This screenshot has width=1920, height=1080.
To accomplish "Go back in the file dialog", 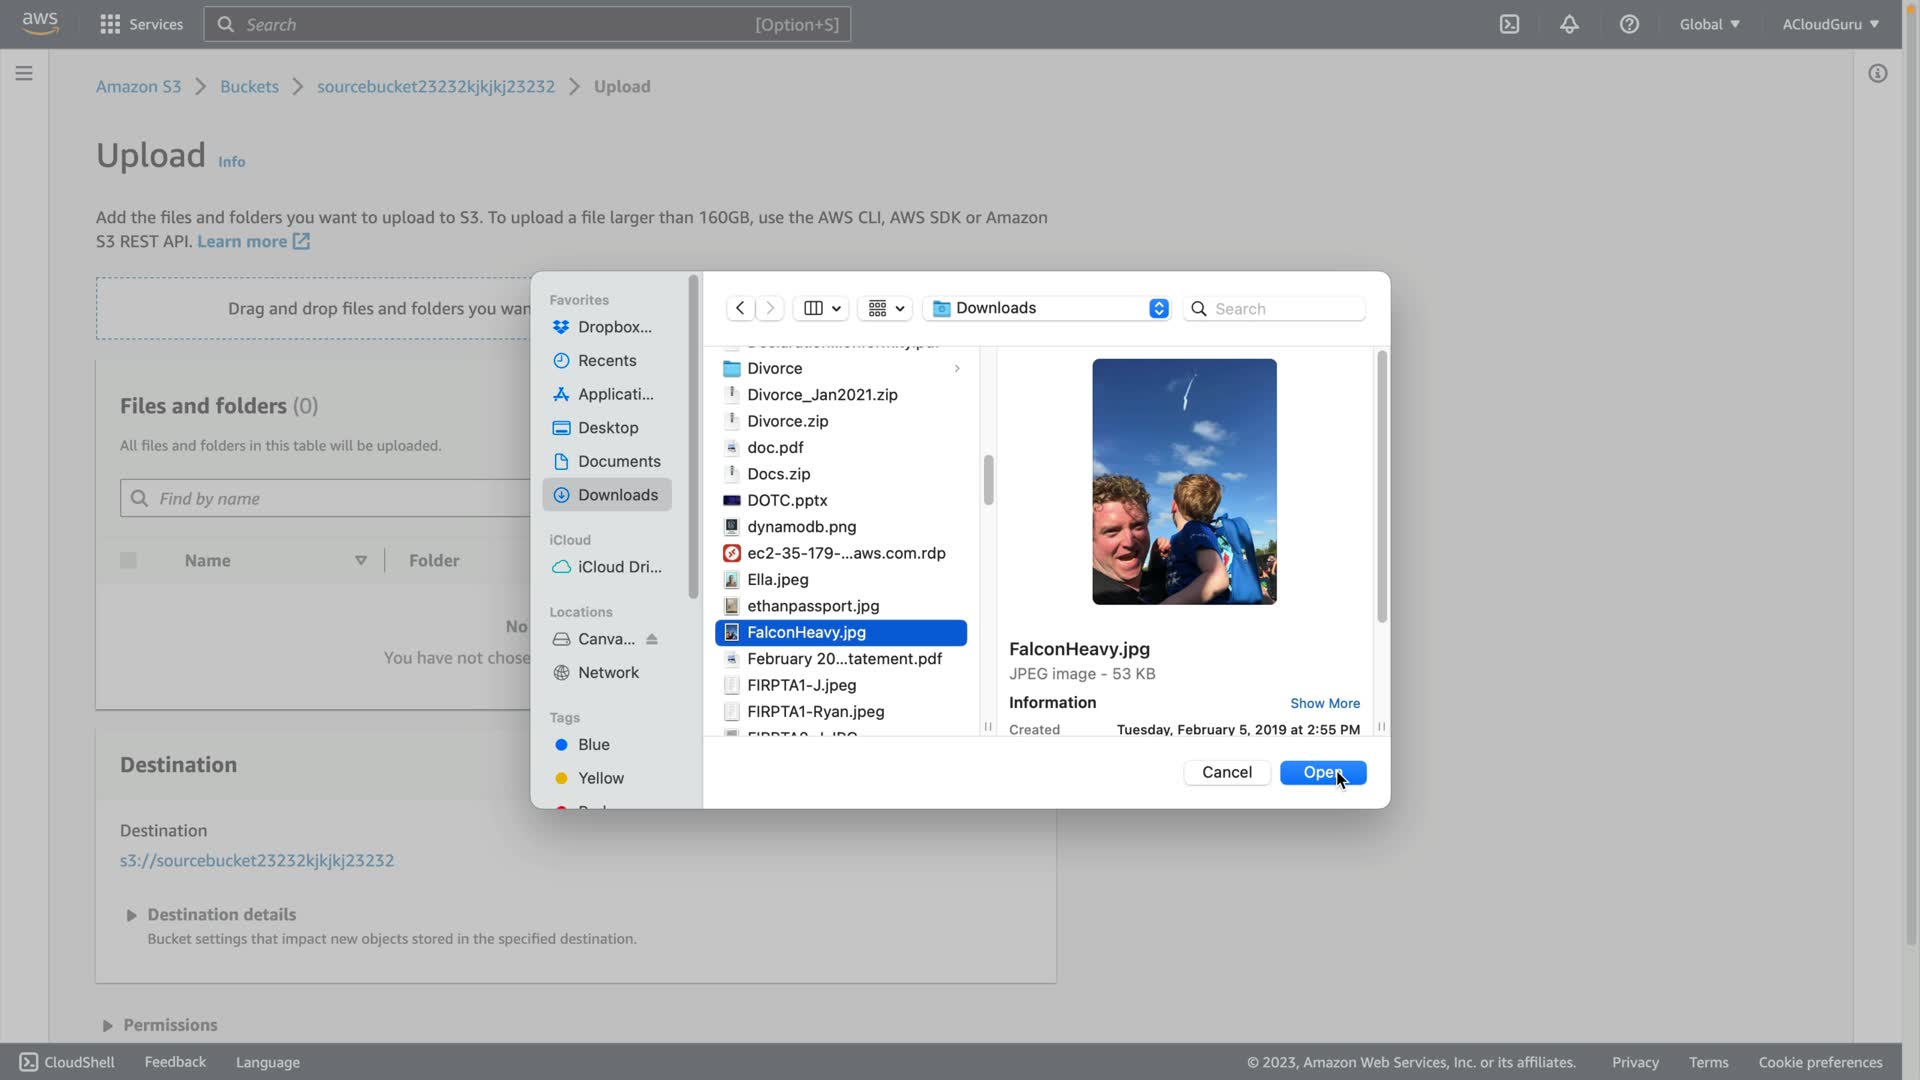I will (740, 308).
